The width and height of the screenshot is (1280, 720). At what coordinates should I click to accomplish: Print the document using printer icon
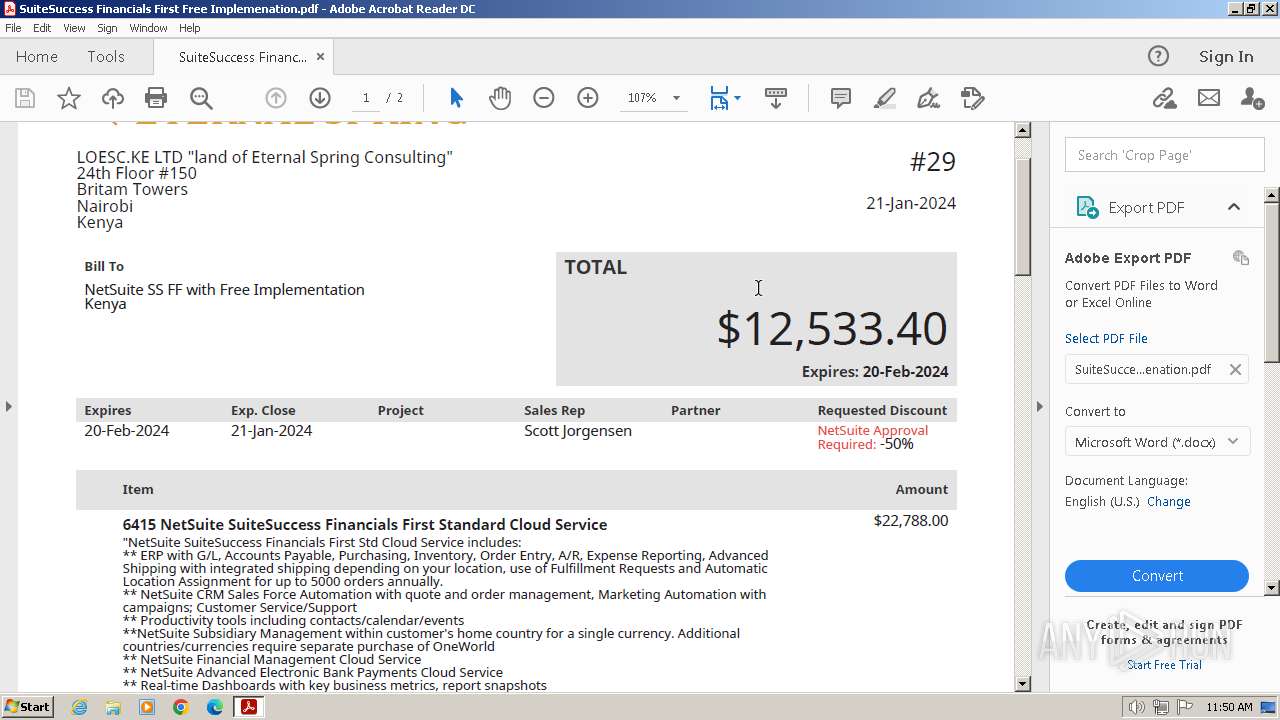coord(156,98)
